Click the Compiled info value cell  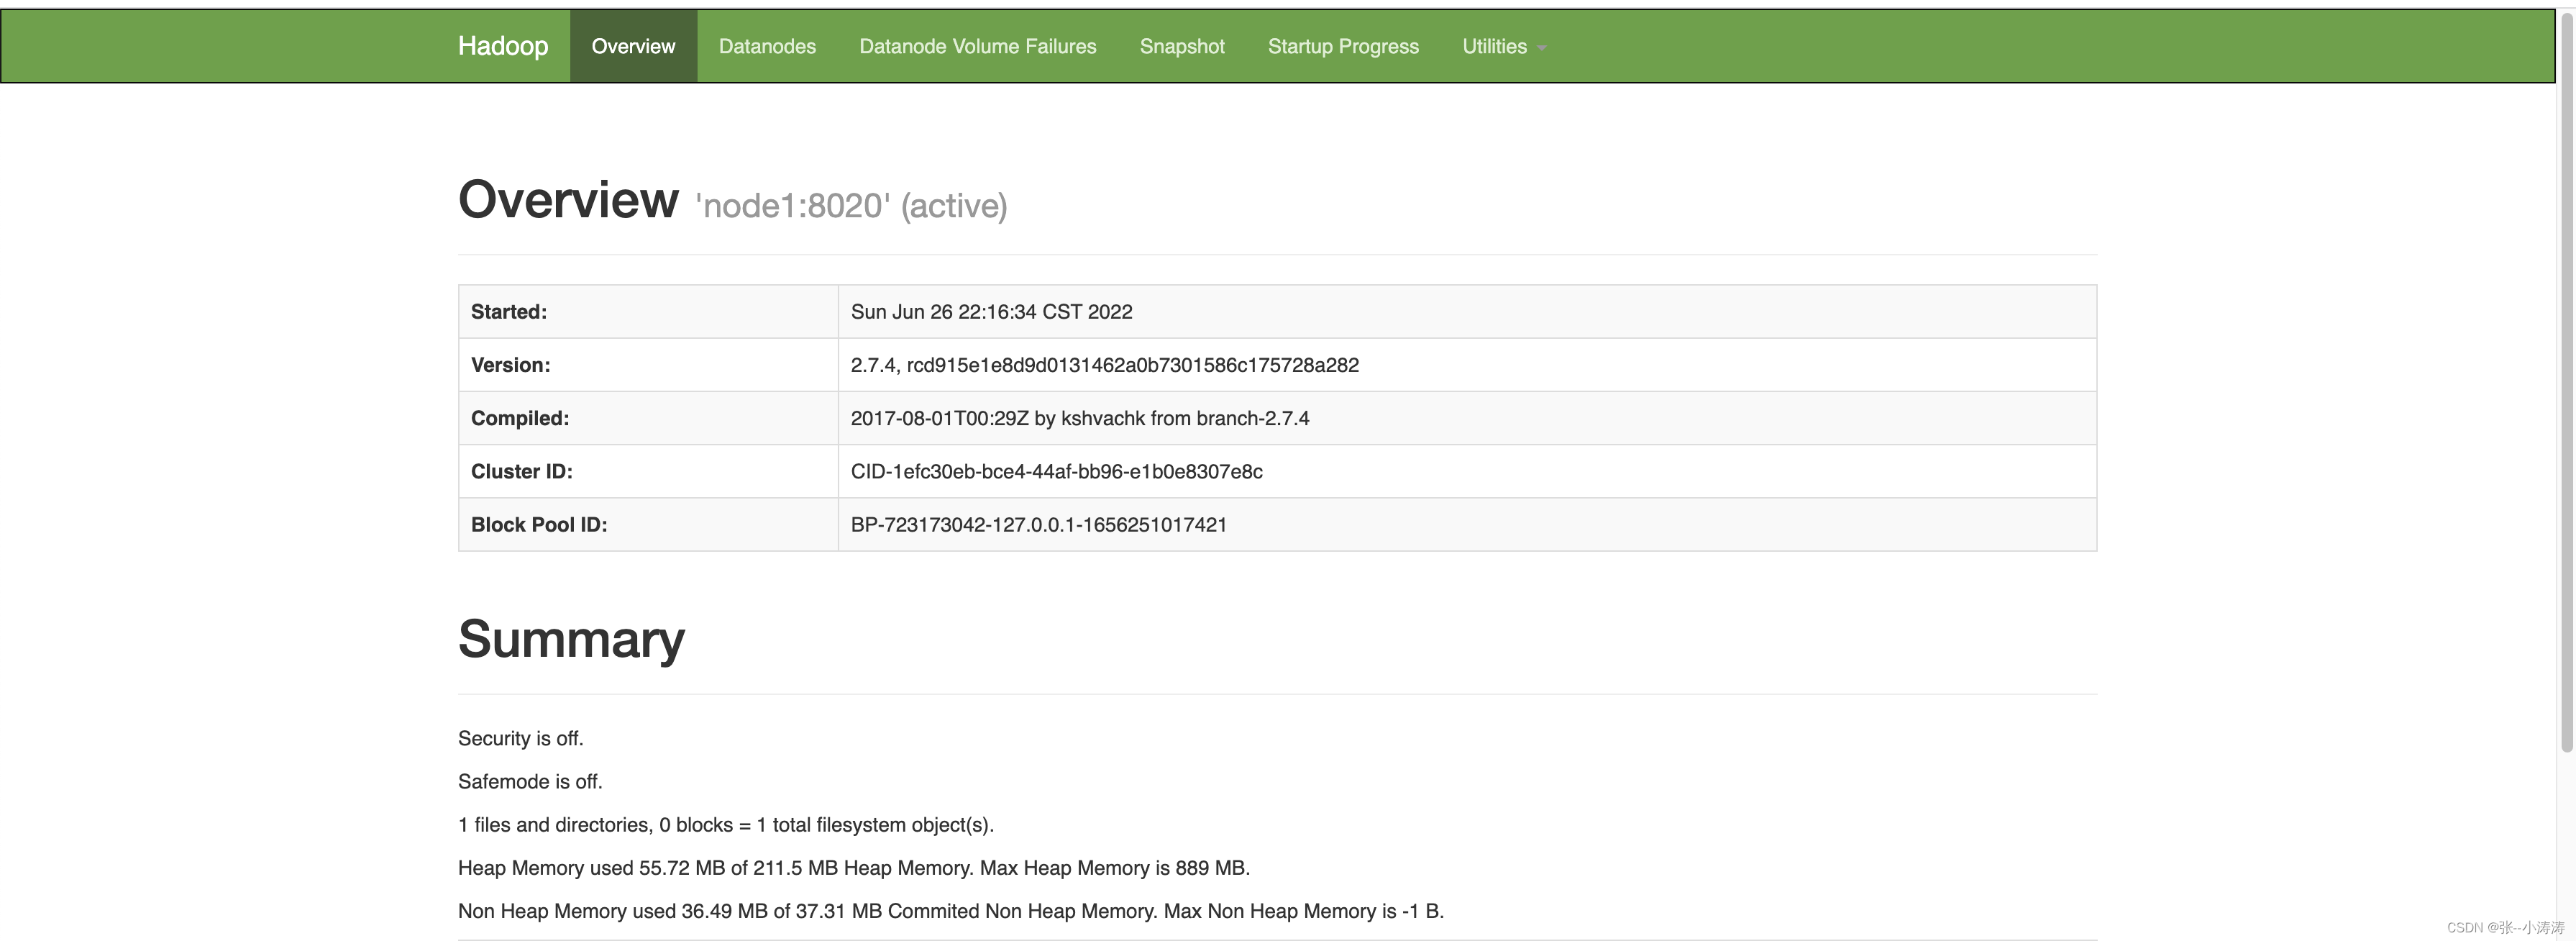pyautogui.click(x=1079, y=418)
